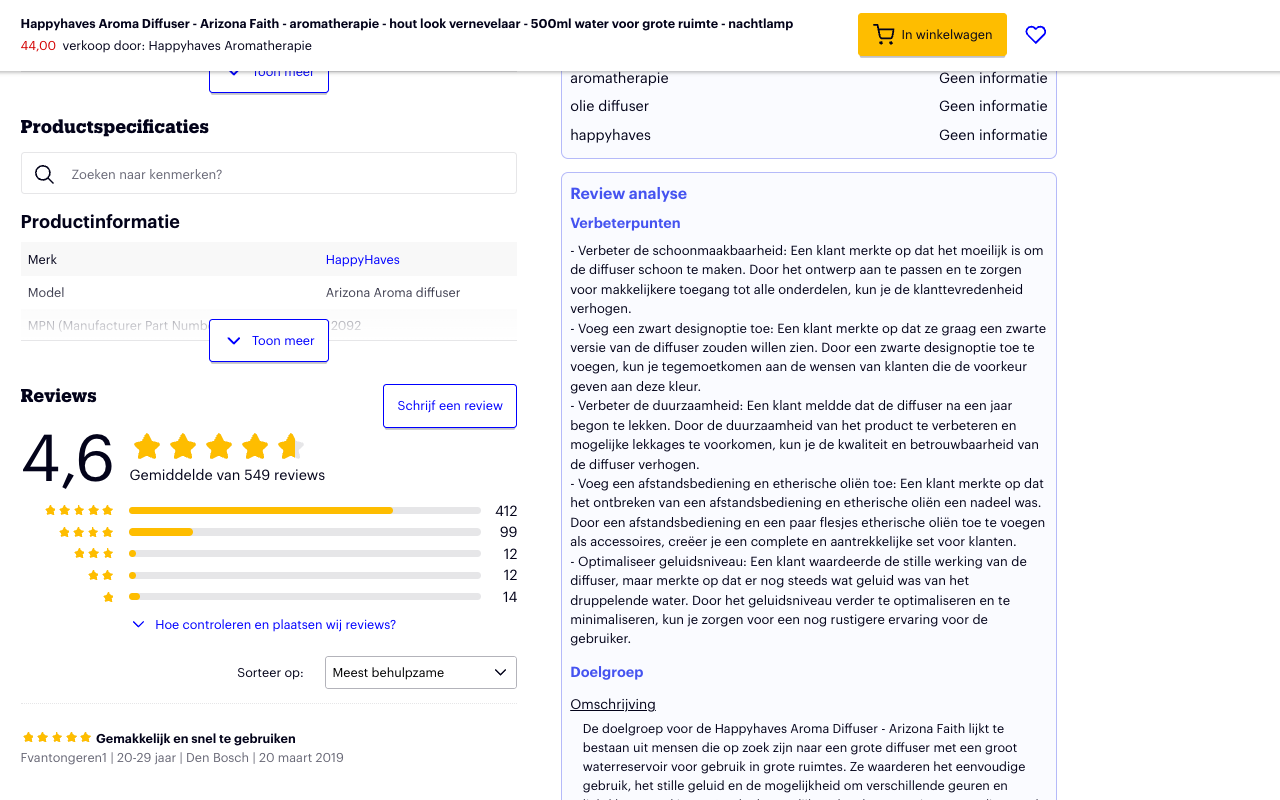The image size is (1280, 800).
Task: Click the chevron beside review policy link
Action: coord(139,625)
